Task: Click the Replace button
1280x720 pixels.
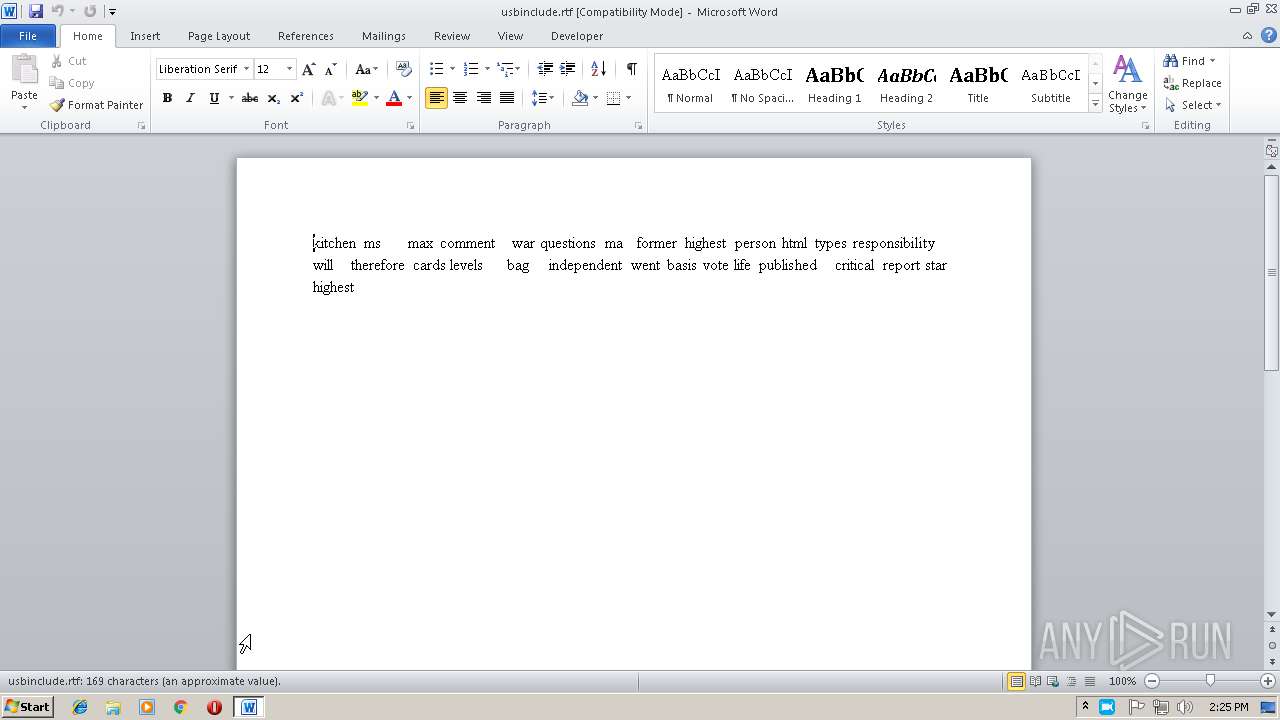Action: click(1192, 83)
